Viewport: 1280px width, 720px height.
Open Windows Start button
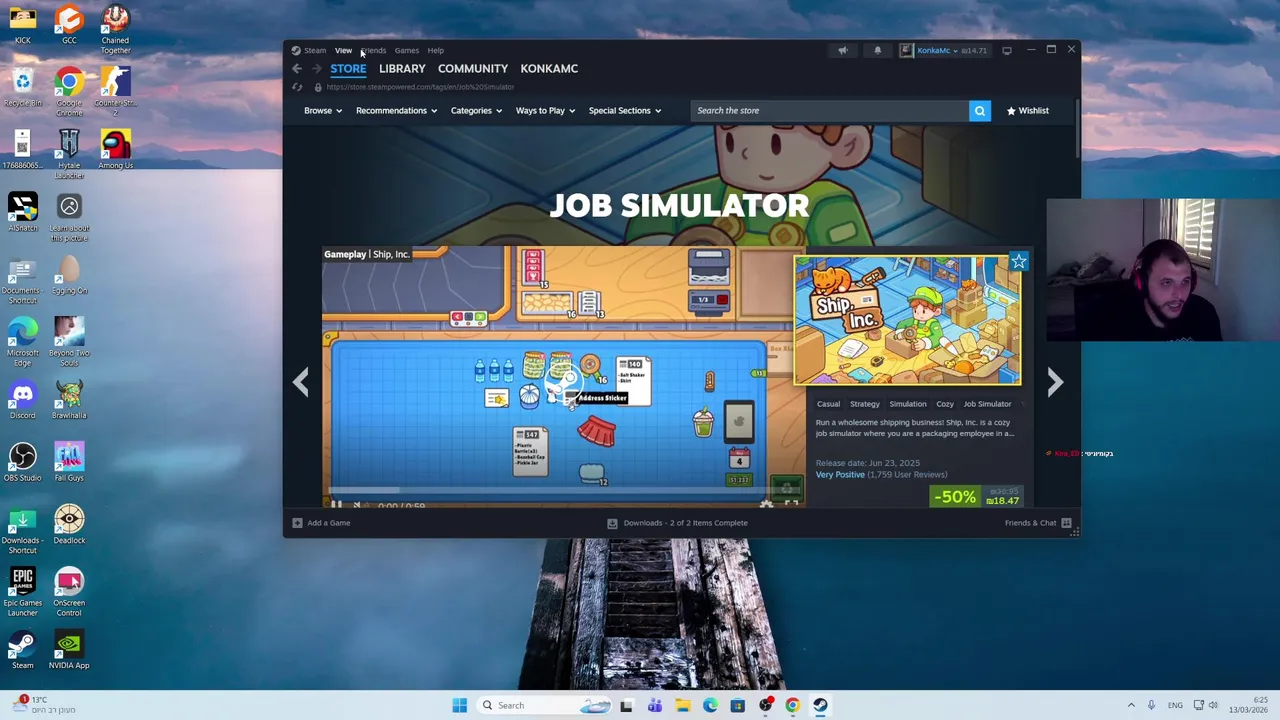(459, 705)
